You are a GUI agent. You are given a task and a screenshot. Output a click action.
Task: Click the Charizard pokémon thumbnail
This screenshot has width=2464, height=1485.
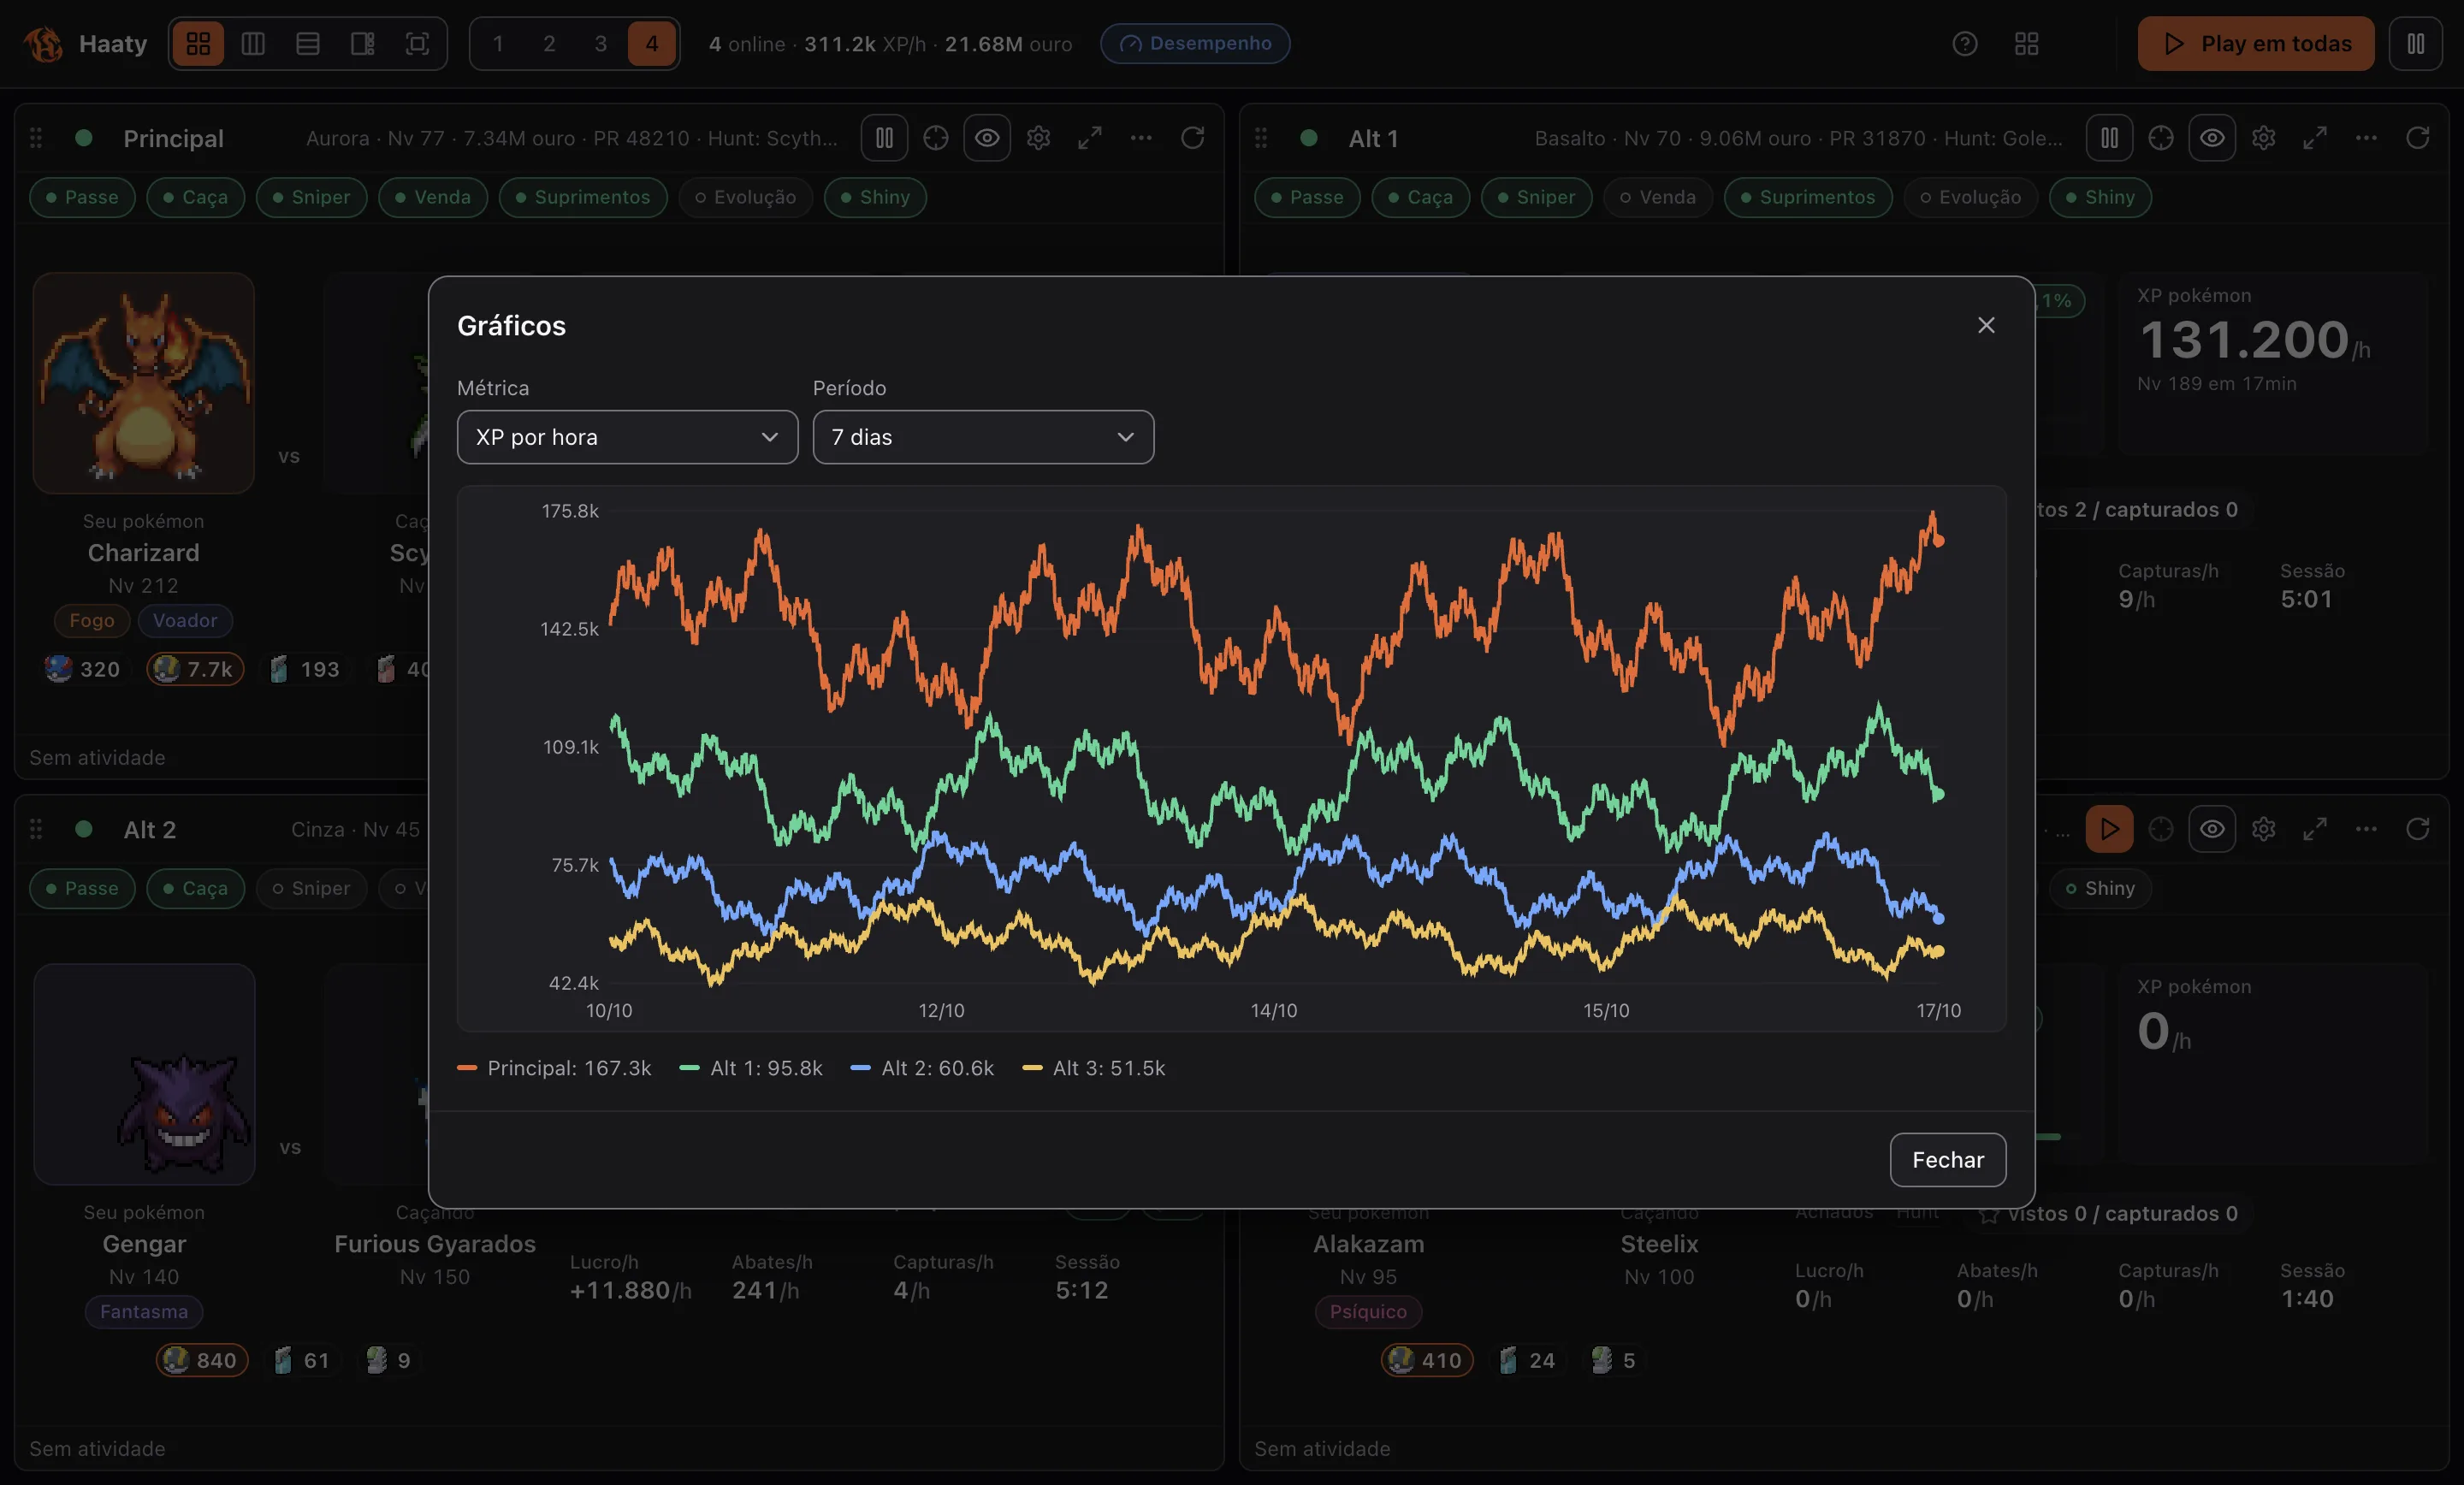coord(144,383)
